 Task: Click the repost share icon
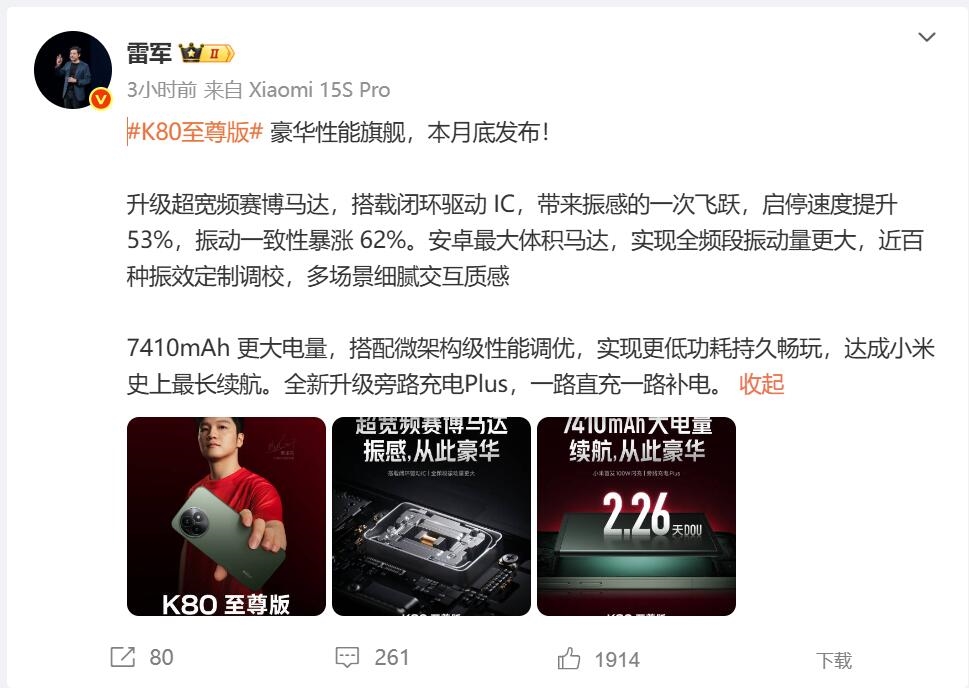(122, 657)
